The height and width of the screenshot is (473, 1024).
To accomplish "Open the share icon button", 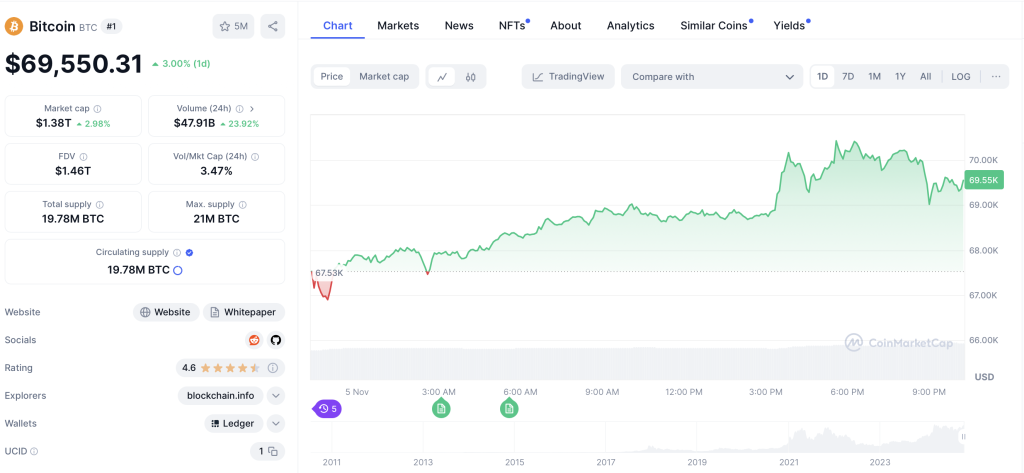I will point(273,27).
